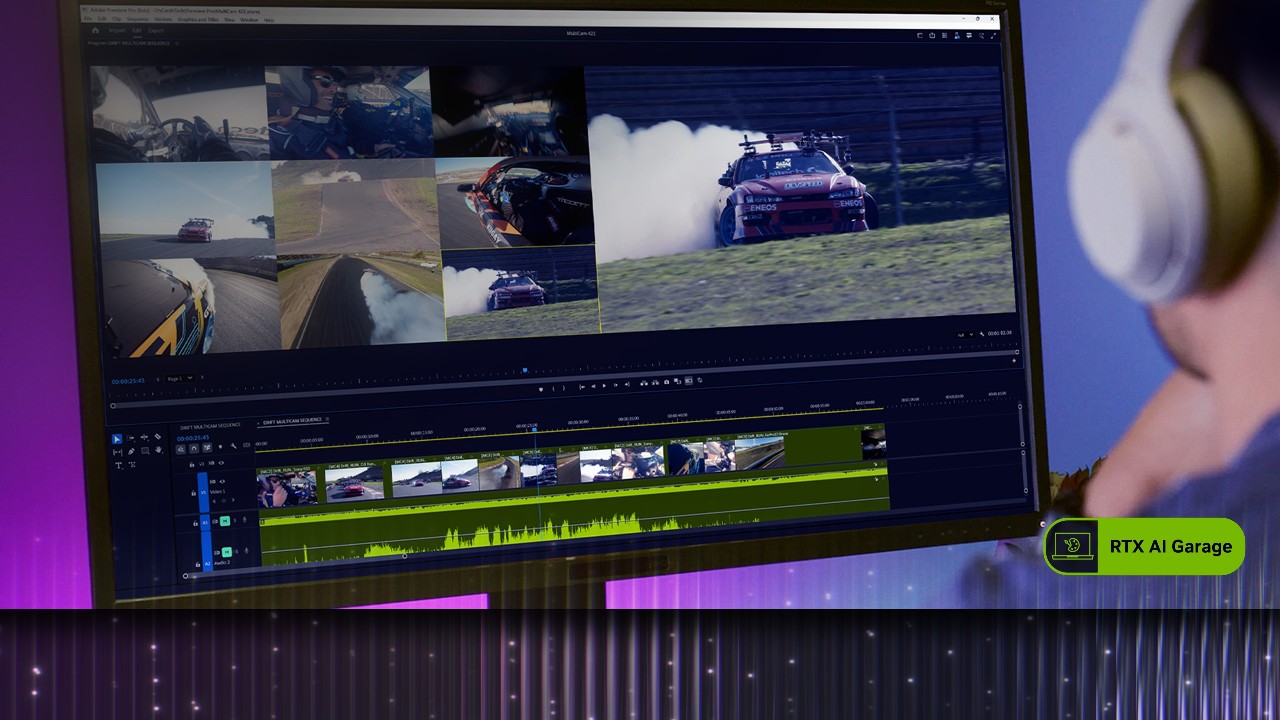Select the Ripple Edit tool

pos(144,437)
